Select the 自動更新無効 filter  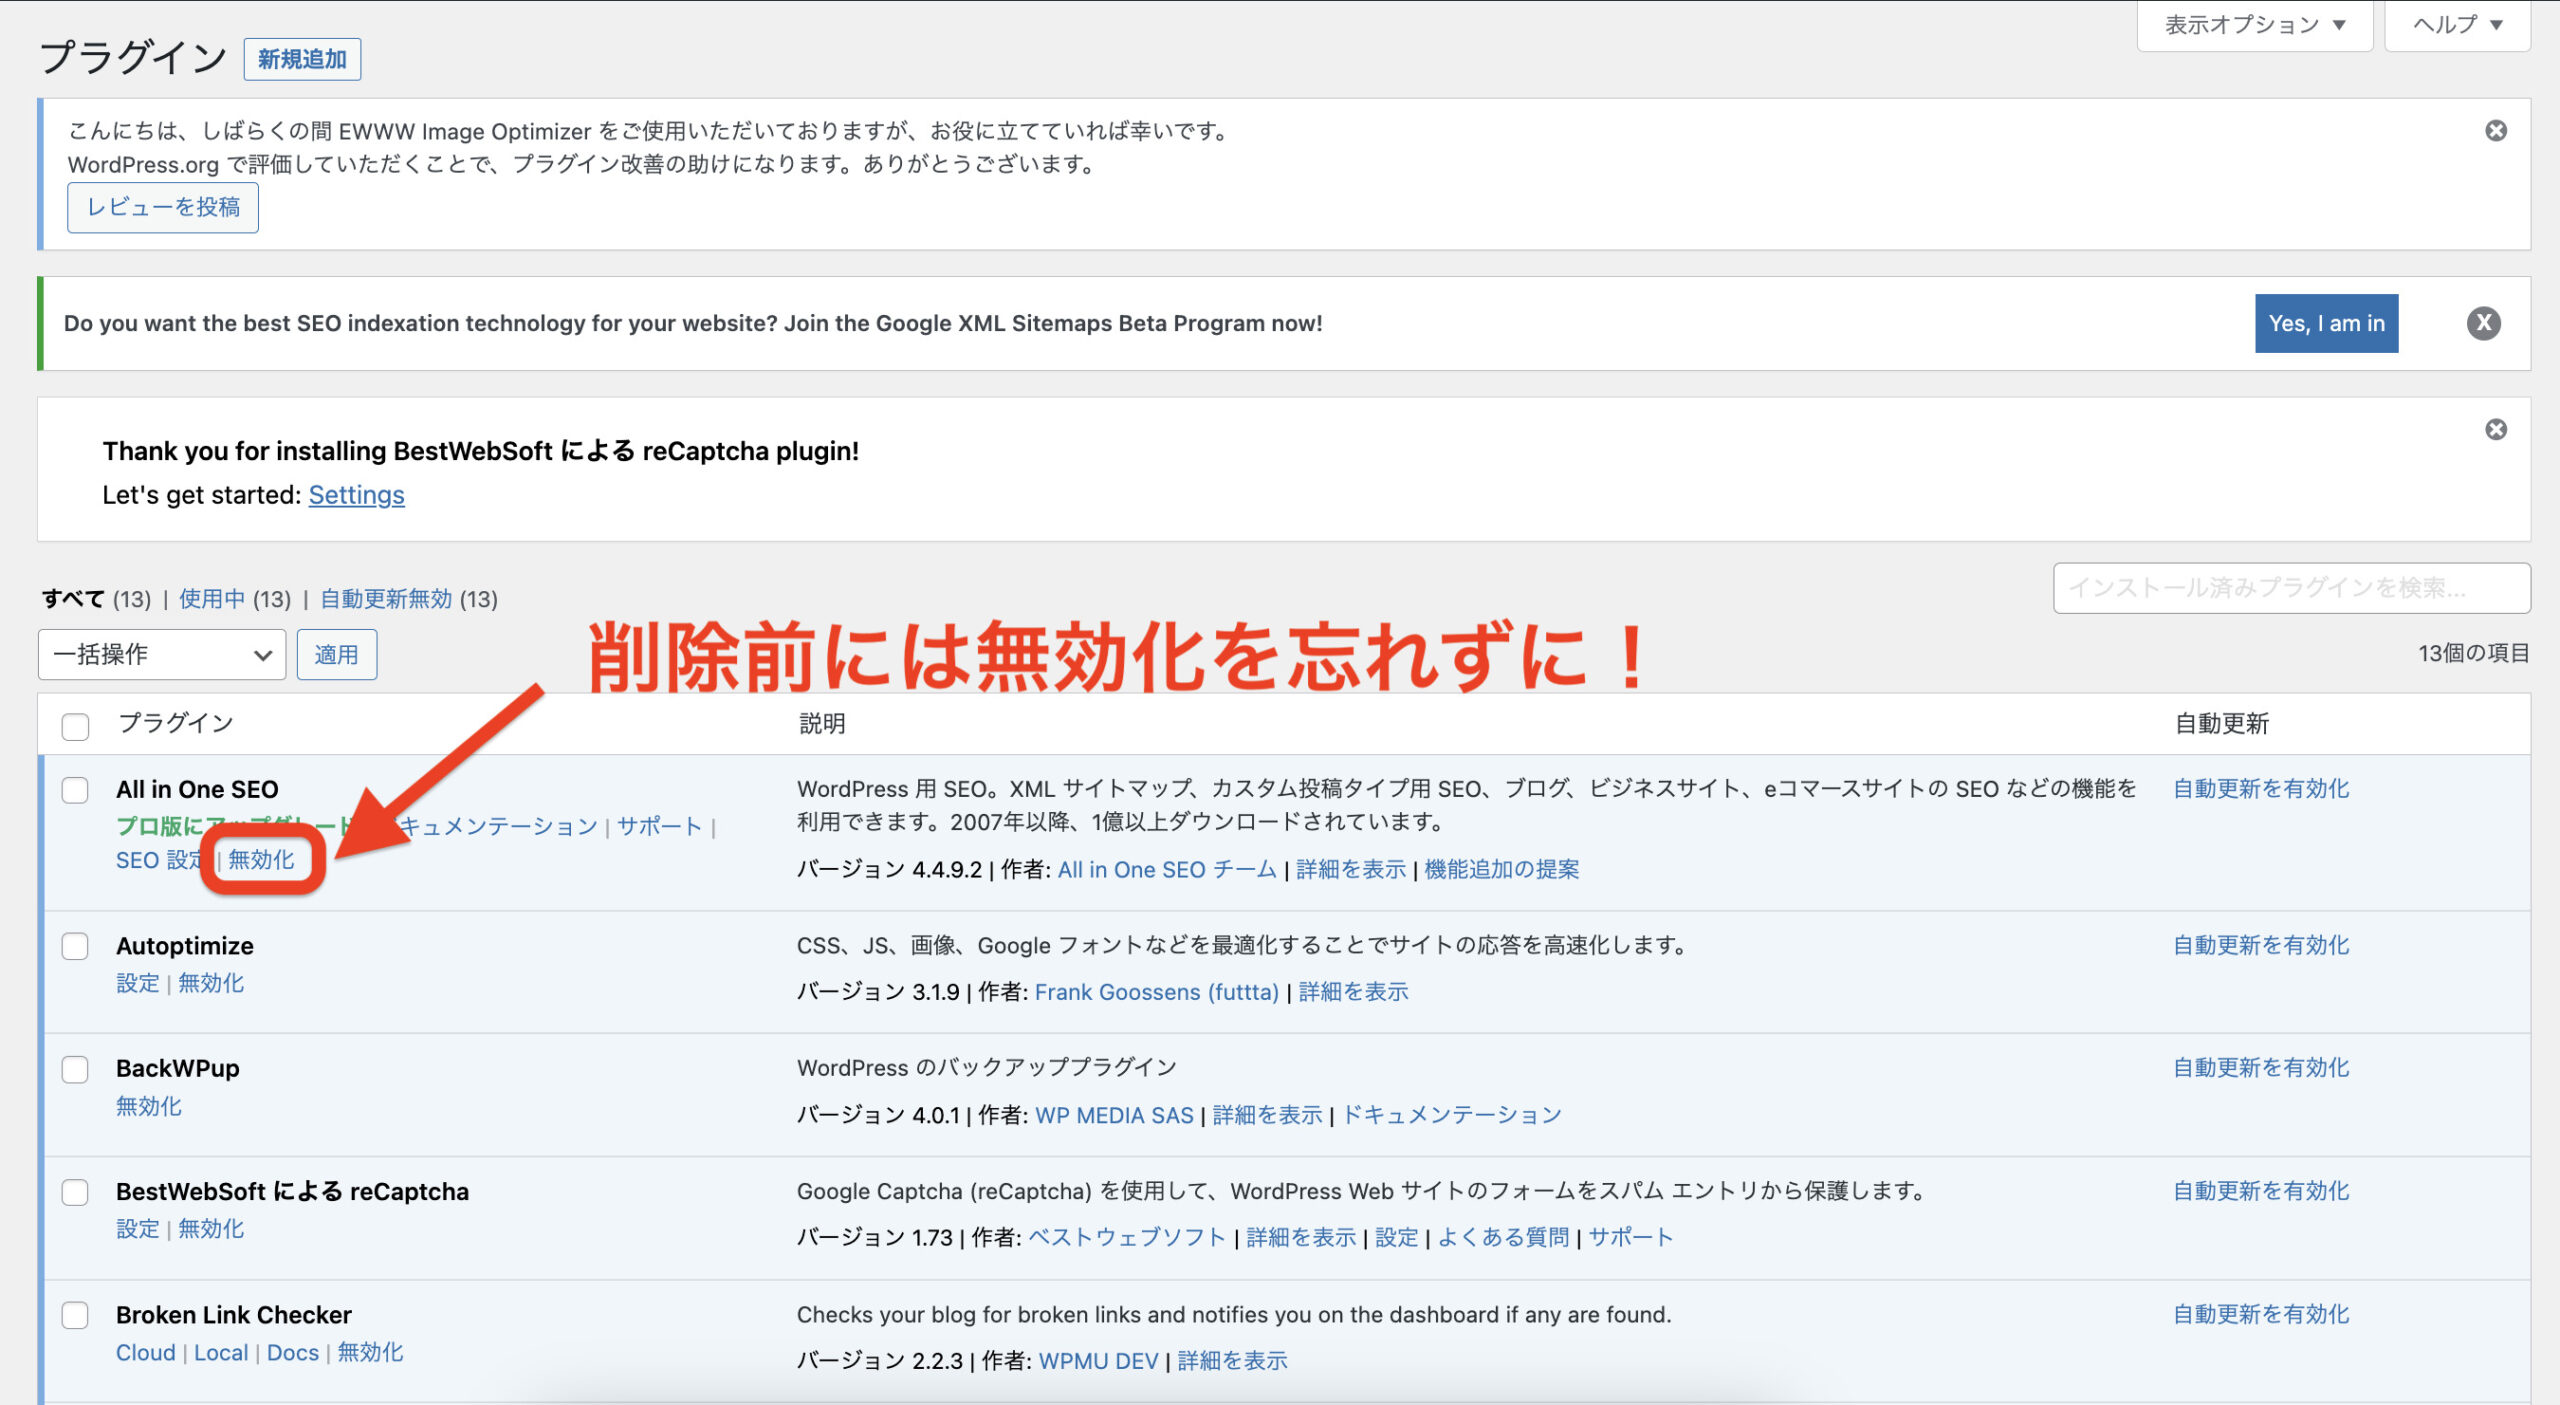click(x=386, y=599)
